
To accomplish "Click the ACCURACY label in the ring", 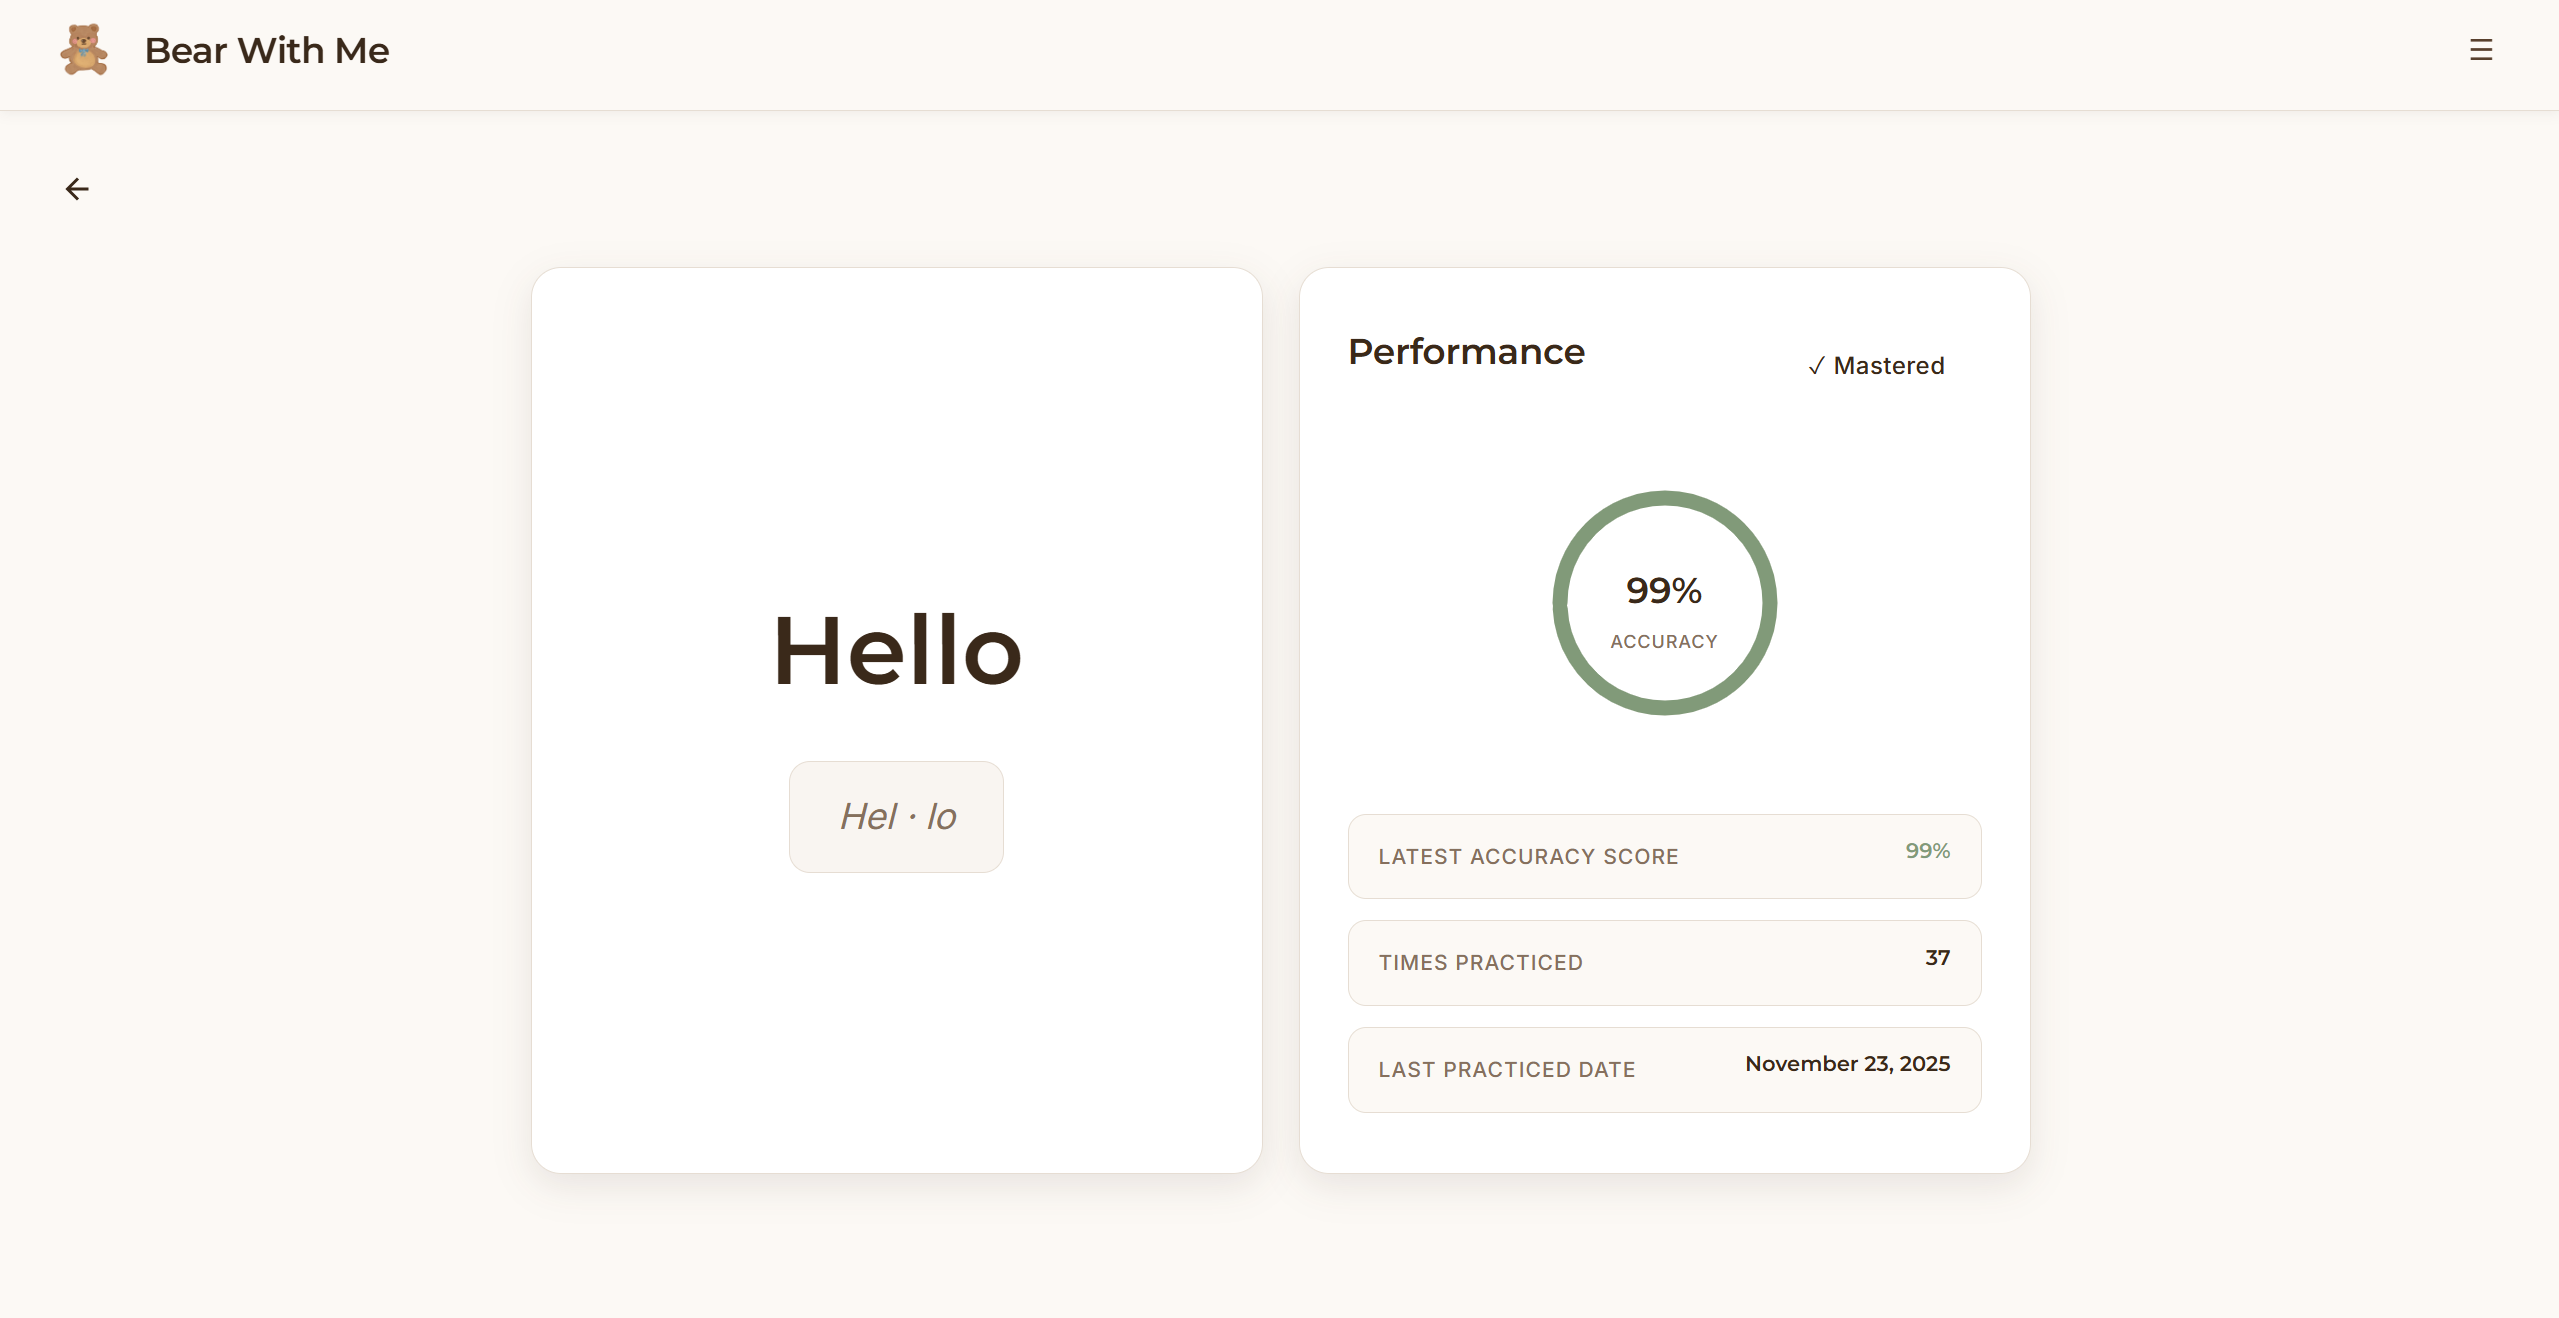I will pyautogui.click(x=1663, y=642).
